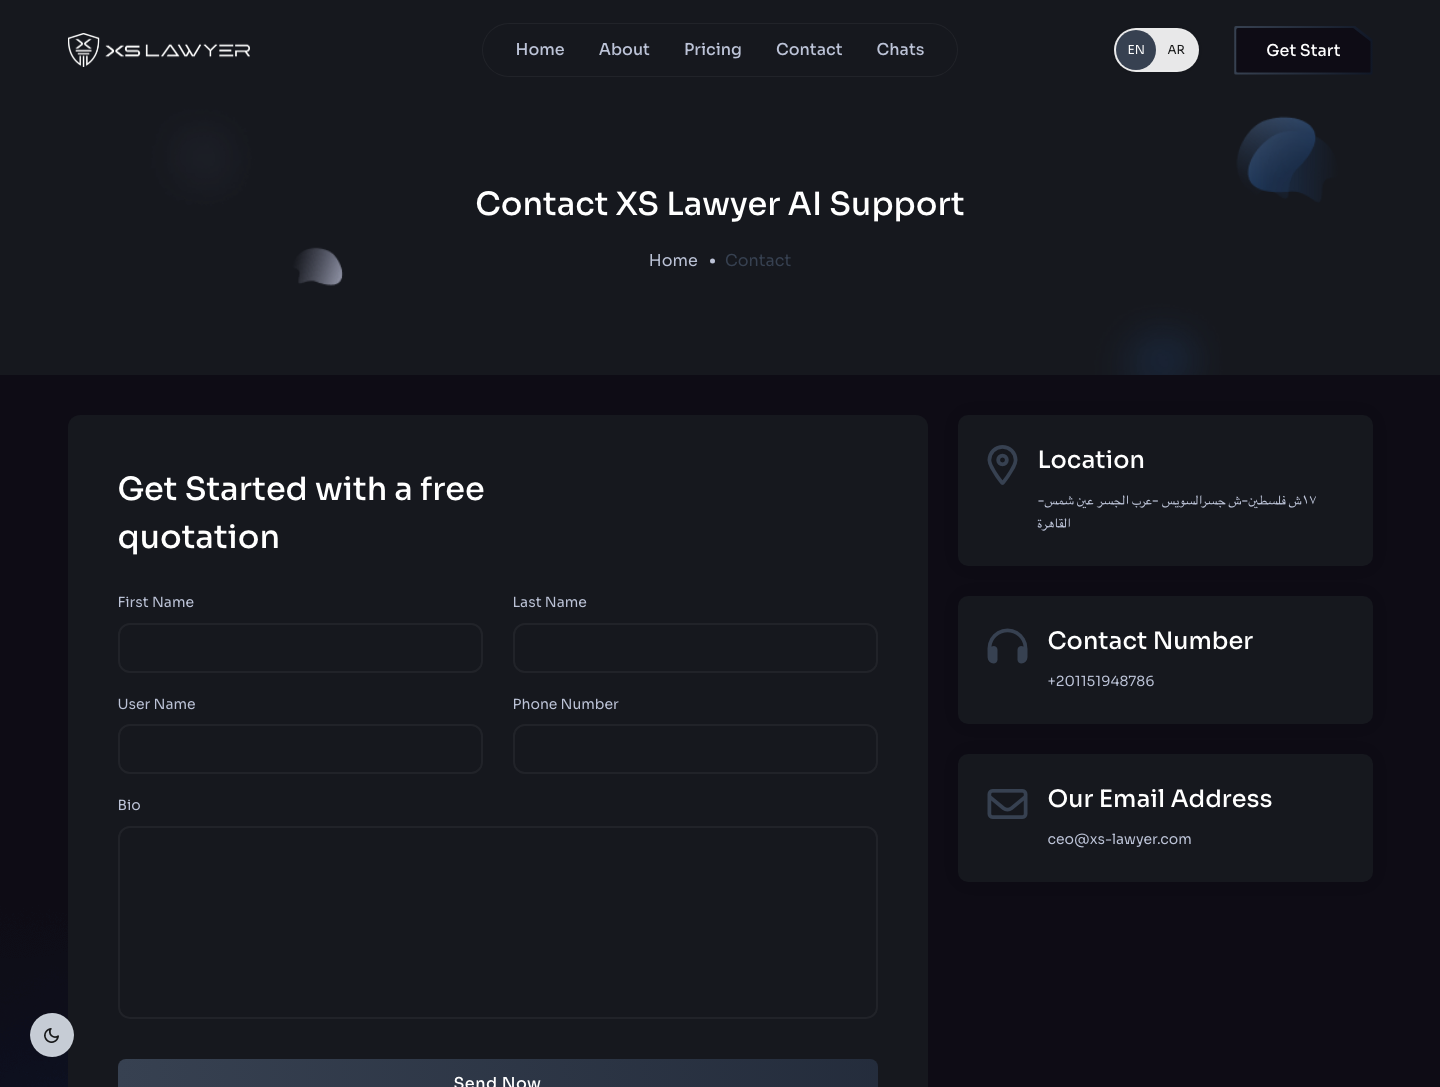Image resolution: width=1440 pixels, height=1087 pixels.
Task: Click inside the Bio text area
Action: (x=498, y=922)
